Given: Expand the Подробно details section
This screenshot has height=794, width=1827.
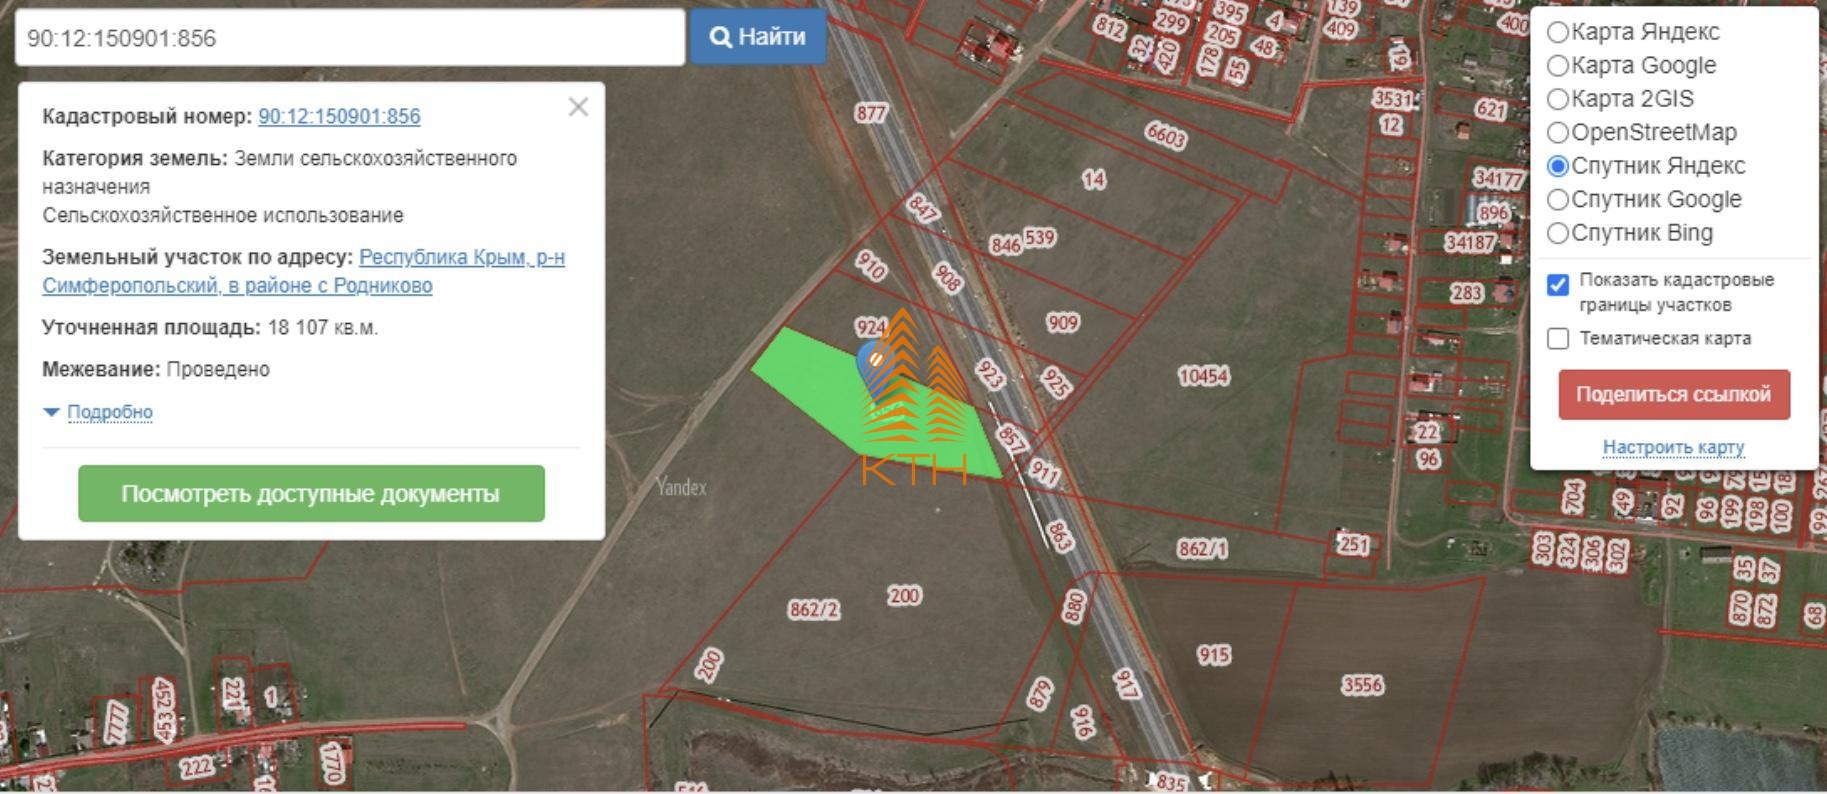Looking at the screenshot, I should click(109, 412).
